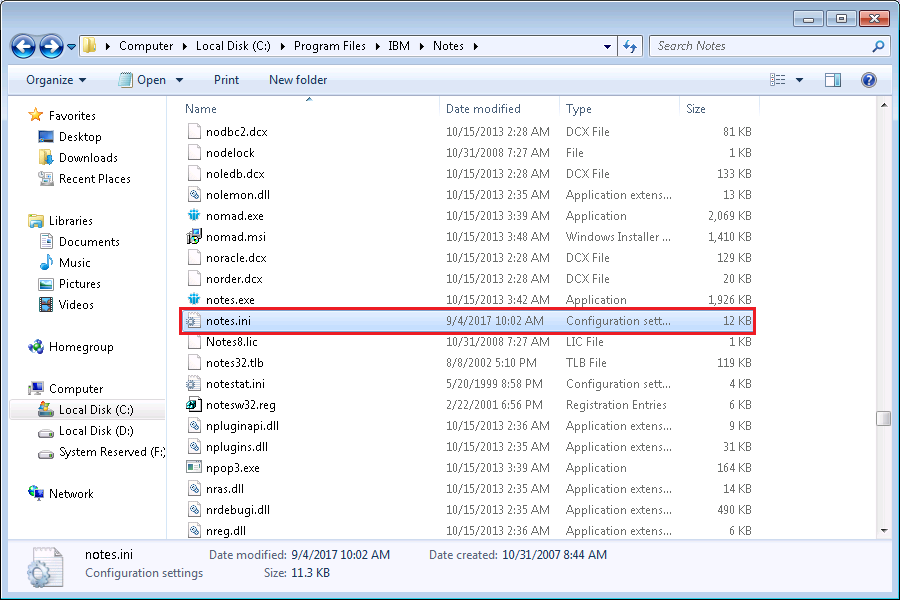Screen dimensions: 903x600
Task: Expand the arrow after IBM breadcrumb
Action: point(422,46)
